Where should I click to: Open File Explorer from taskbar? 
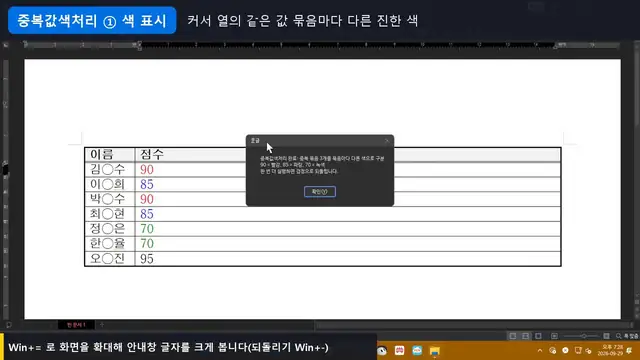(435, 351)
